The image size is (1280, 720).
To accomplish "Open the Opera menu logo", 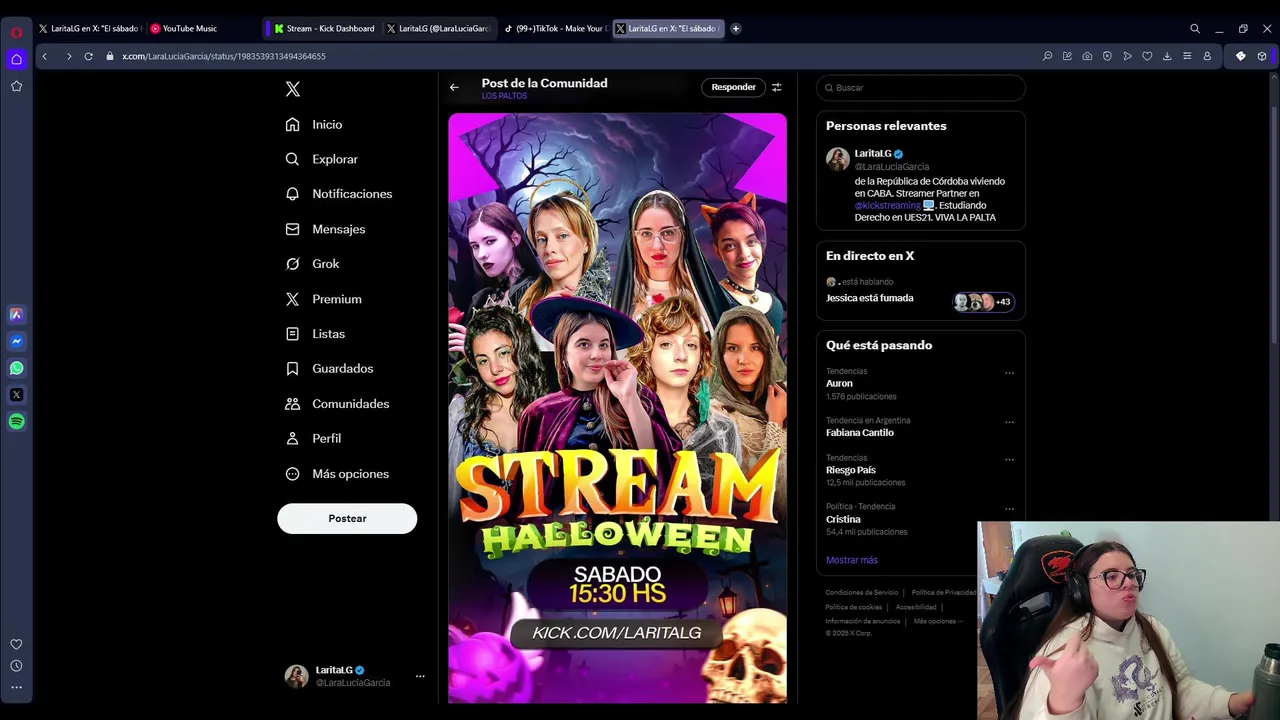I will 16,32.
